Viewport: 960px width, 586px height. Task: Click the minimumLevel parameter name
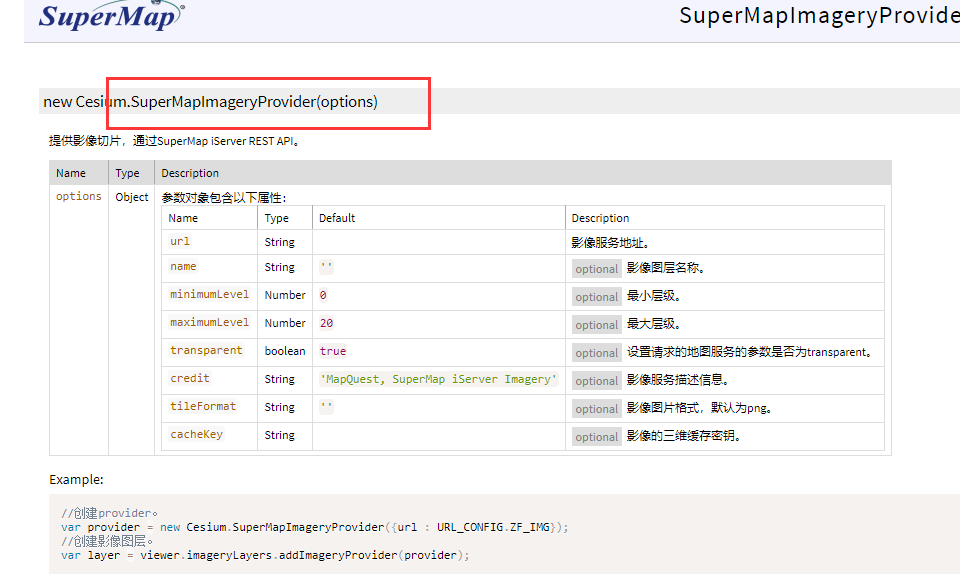coord(209,295)
